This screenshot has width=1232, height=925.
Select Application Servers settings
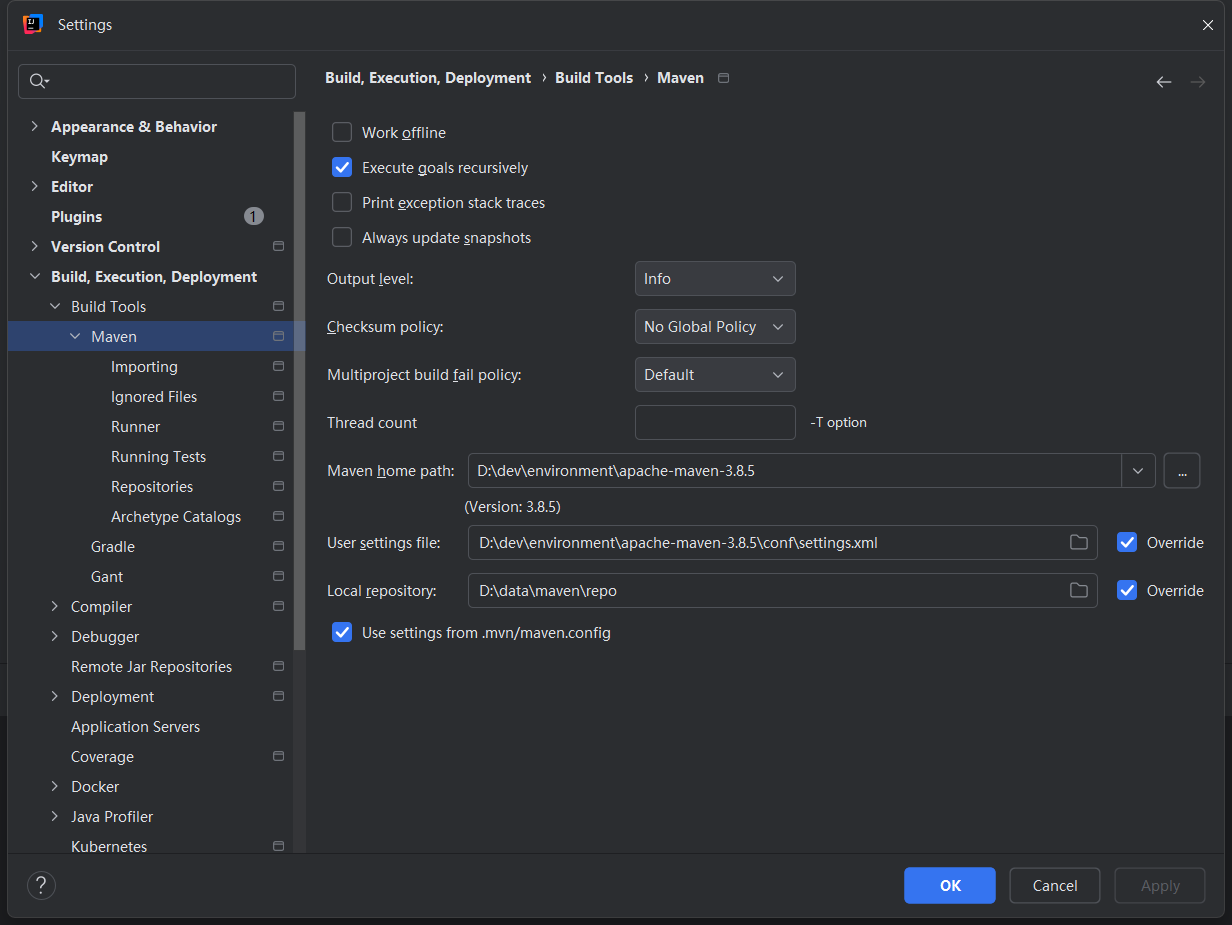click(x=135, y=727)
